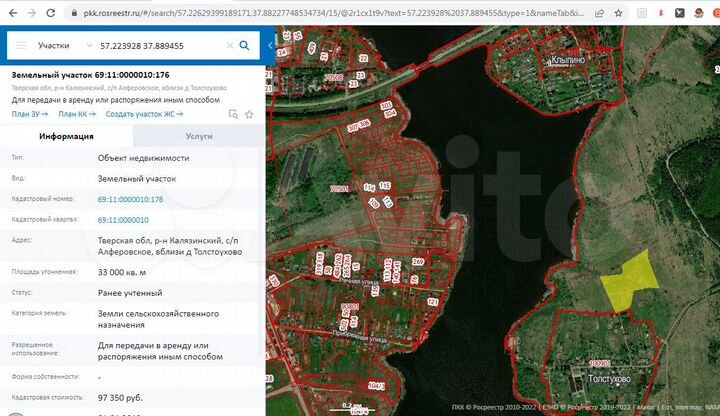Image resolution: width=720 pixels, height=416 pixels.
Task: Collapse the left info panel arrow
Action: pyautogui.click(x=271, y=46)
